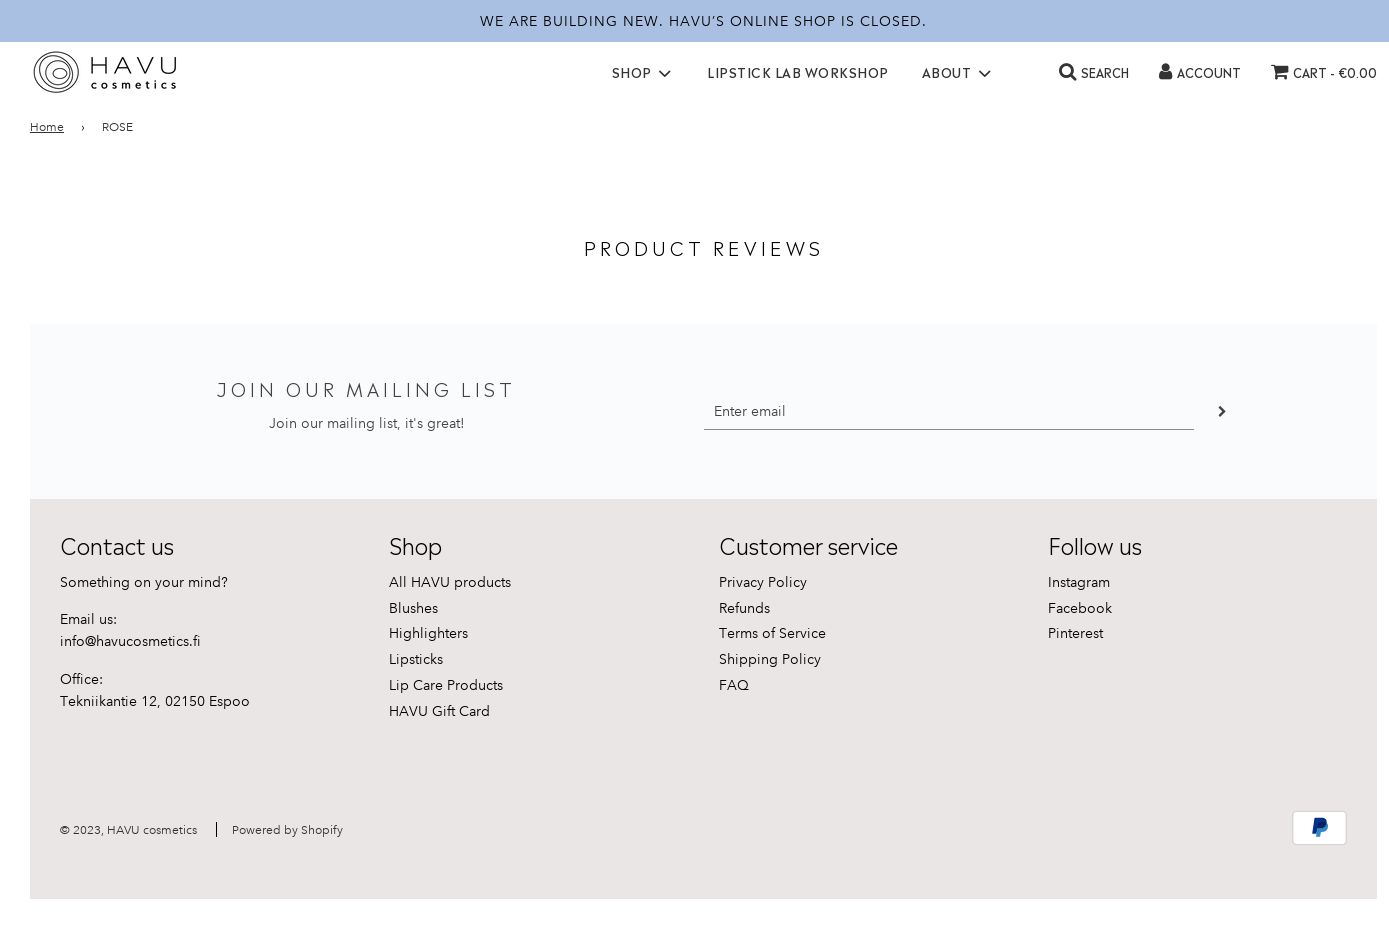1389x949 pixels.
Task: Open Refunds link
Action: [x=744, y=608]
